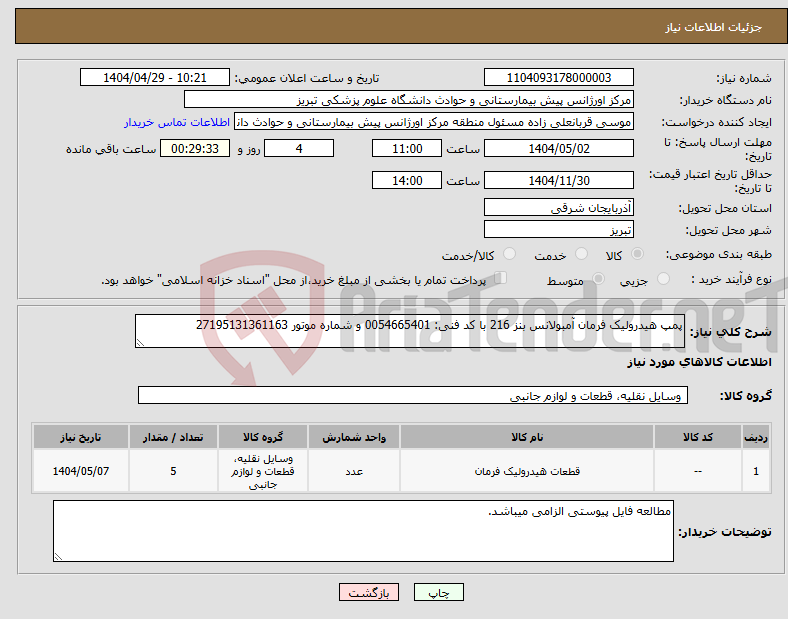Click the remaining days field showing 4
This screenshot has height=619, width=788.
[299, 149]
